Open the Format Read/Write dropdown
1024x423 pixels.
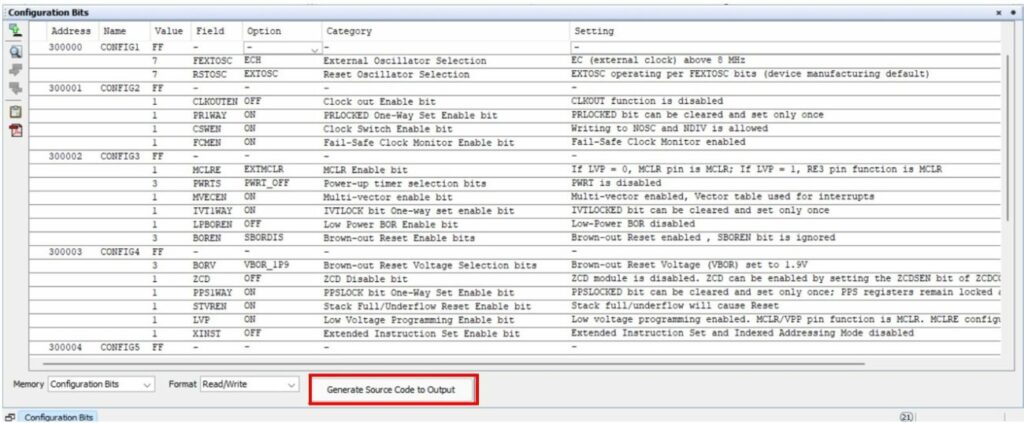[248, 384]
